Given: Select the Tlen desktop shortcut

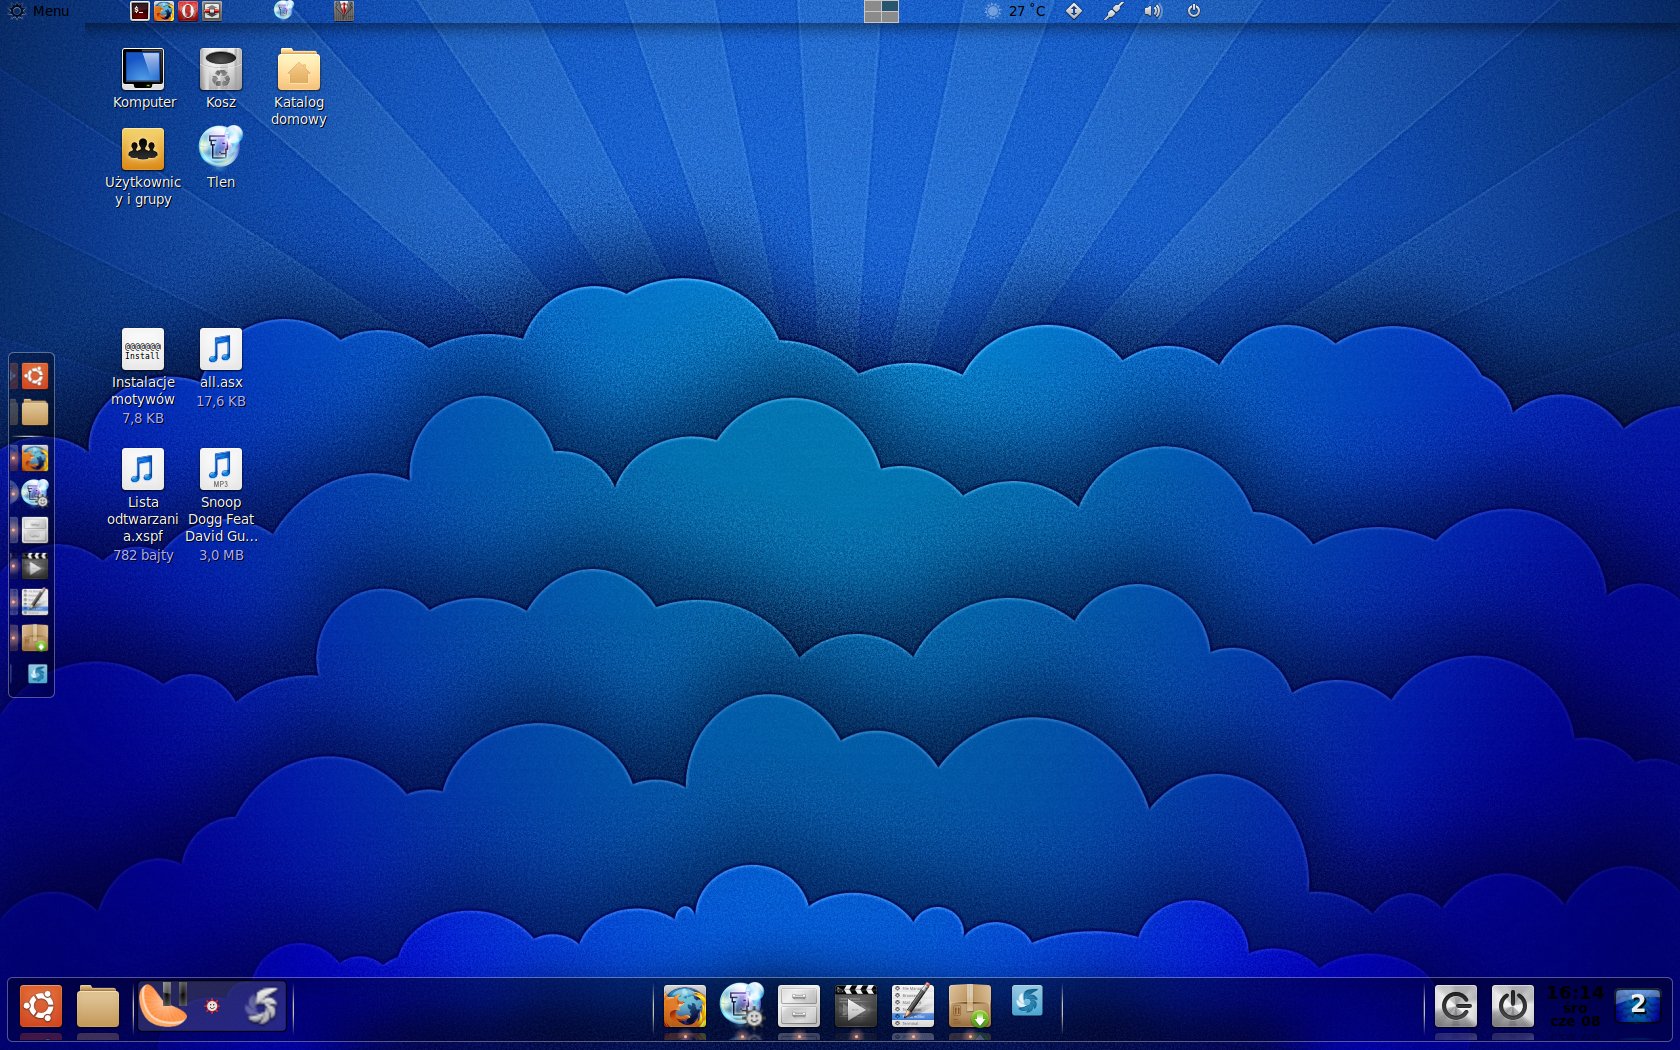Looking at the screenshot, I should (221, 158).
